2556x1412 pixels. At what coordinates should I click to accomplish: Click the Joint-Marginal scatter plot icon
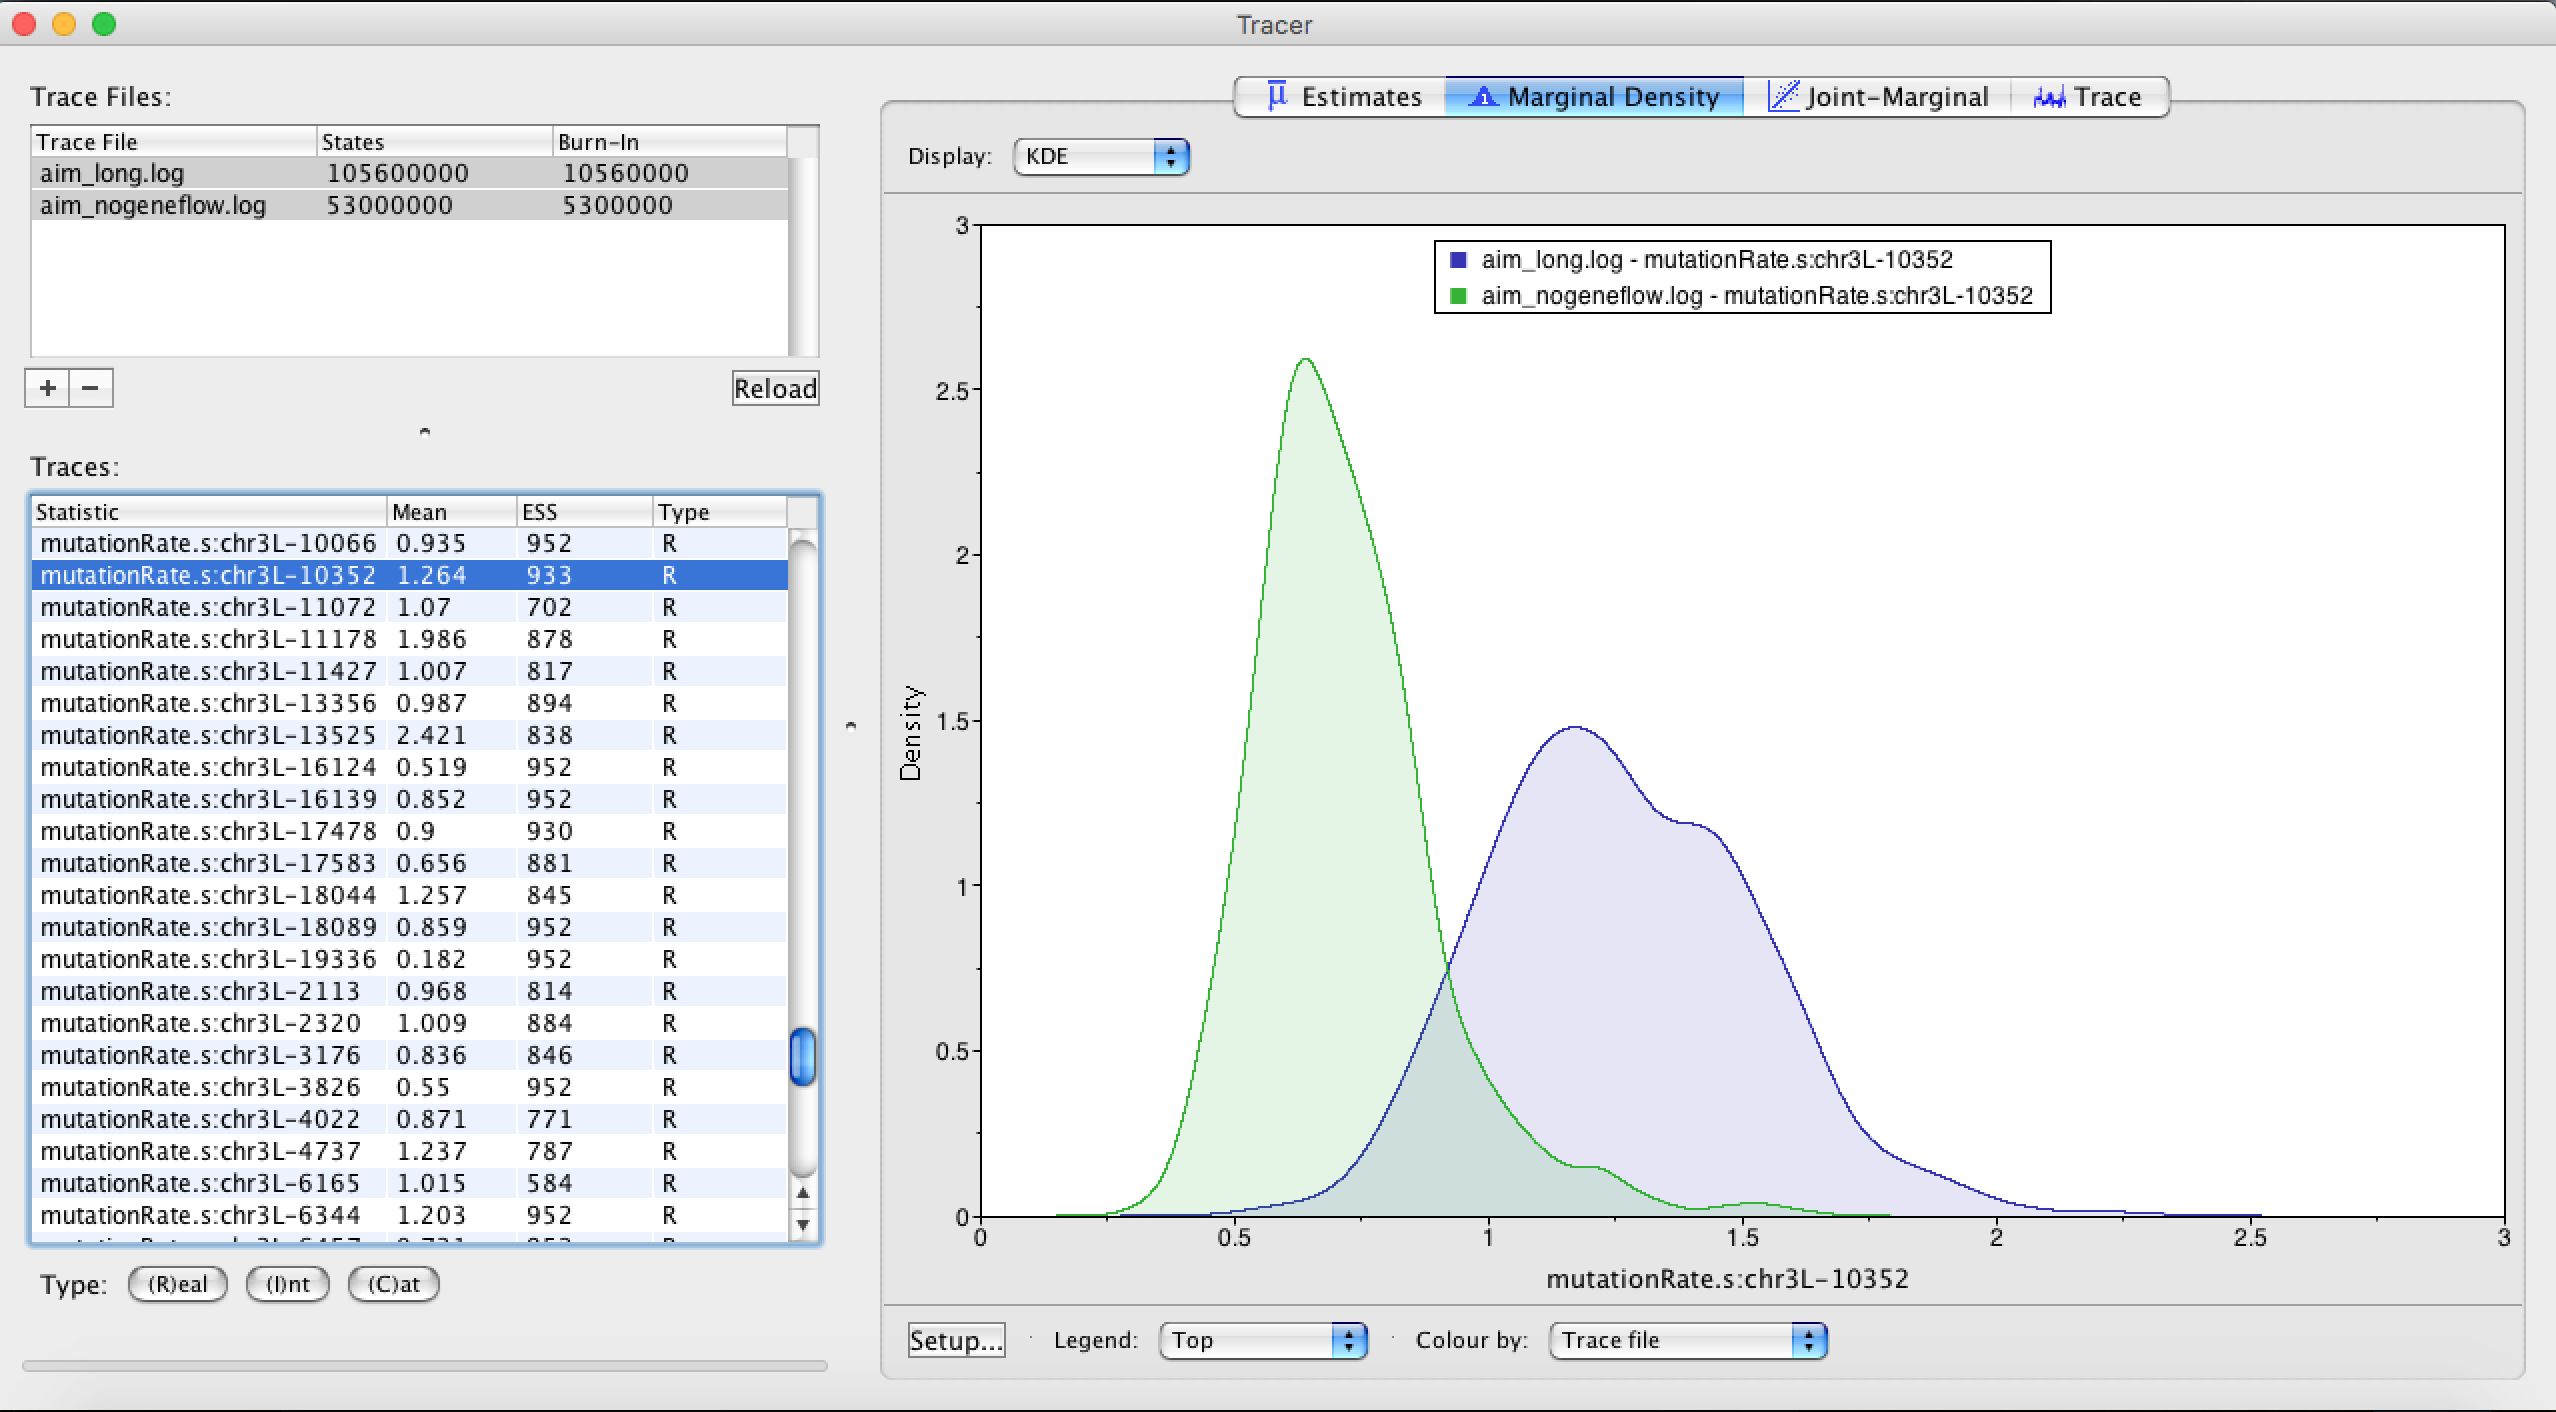[x=1783, y=96]
